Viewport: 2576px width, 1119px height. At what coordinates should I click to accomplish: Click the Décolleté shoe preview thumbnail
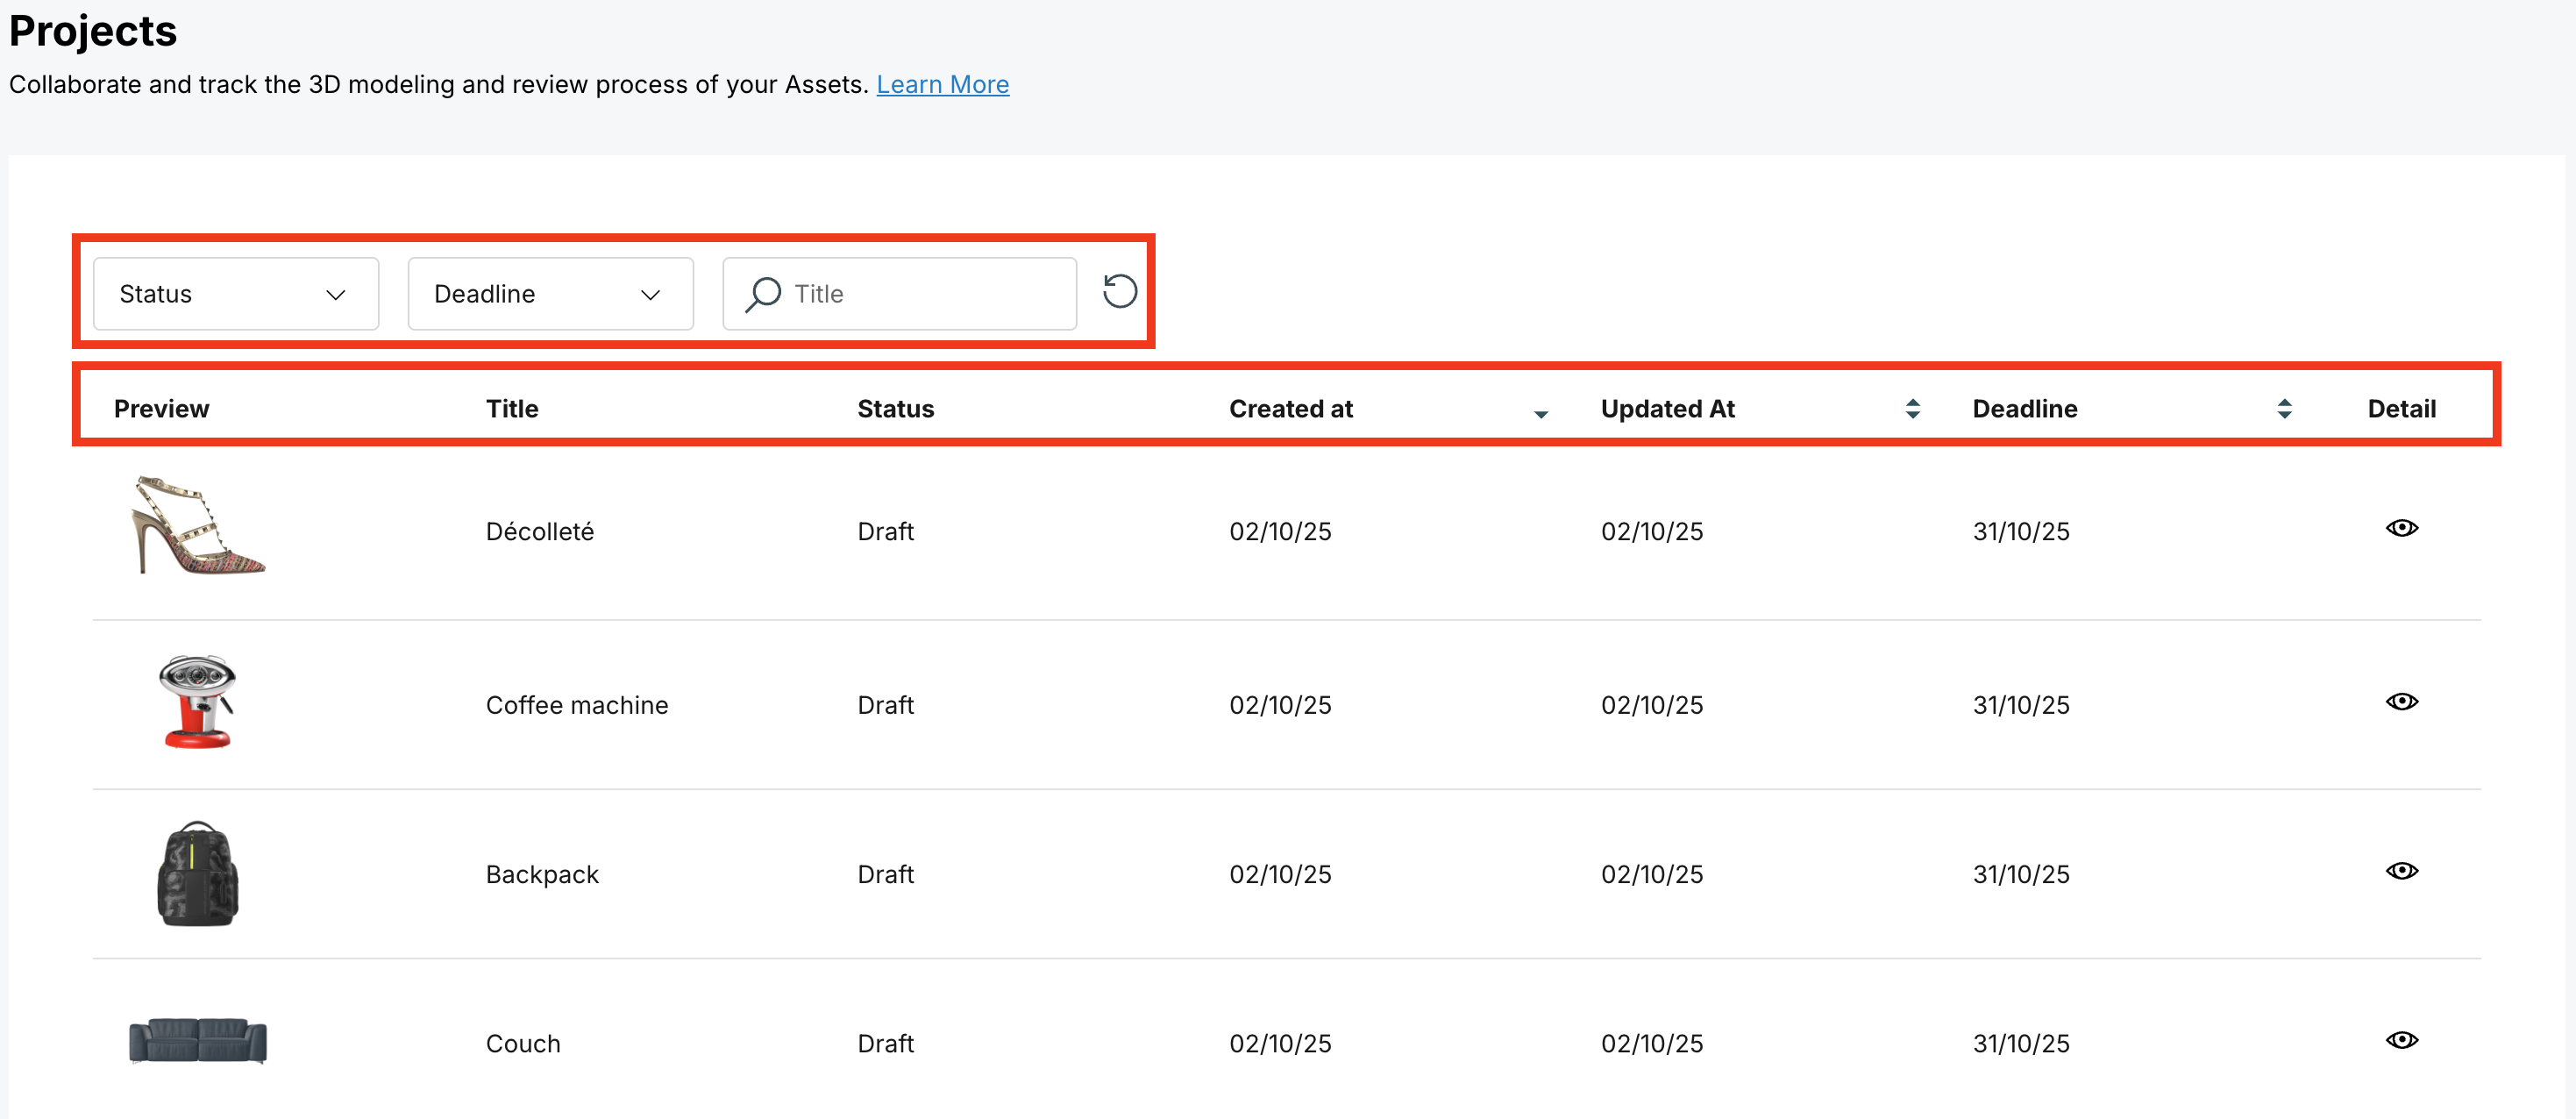pos(198,526)
